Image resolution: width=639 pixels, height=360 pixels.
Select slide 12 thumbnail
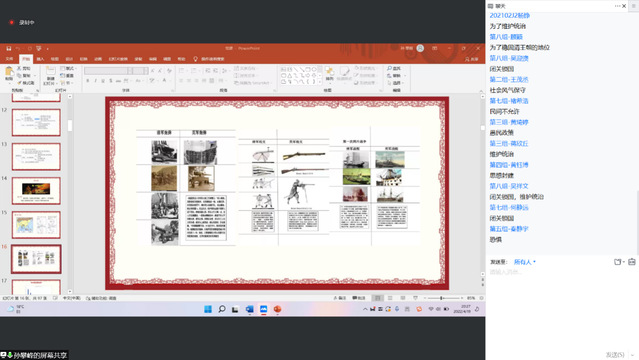pyautogui.click(x=36, y=122)
